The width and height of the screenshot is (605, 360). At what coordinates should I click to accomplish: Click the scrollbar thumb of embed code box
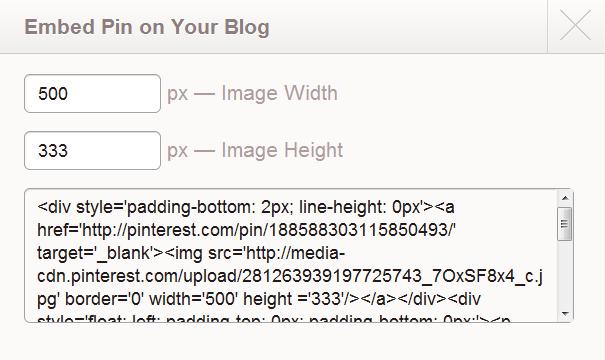tap(565, 224)
